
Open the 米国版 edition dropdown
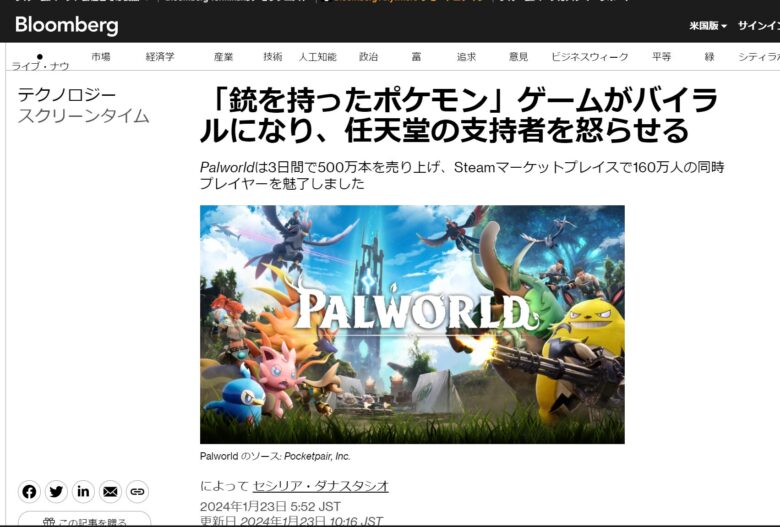point(707,25)
